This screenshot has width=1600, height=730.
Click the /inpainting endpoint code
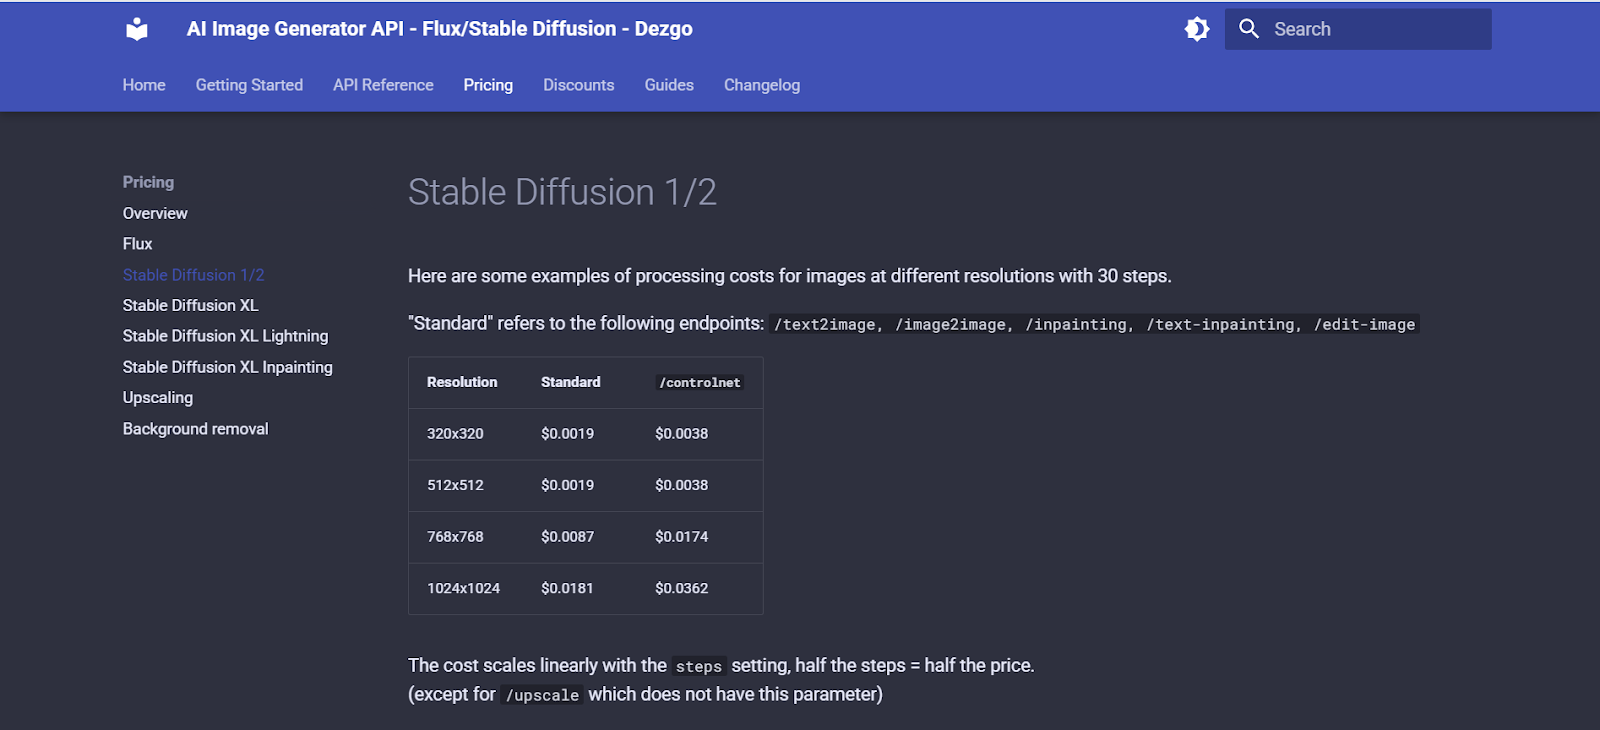tap(1075, 324)
